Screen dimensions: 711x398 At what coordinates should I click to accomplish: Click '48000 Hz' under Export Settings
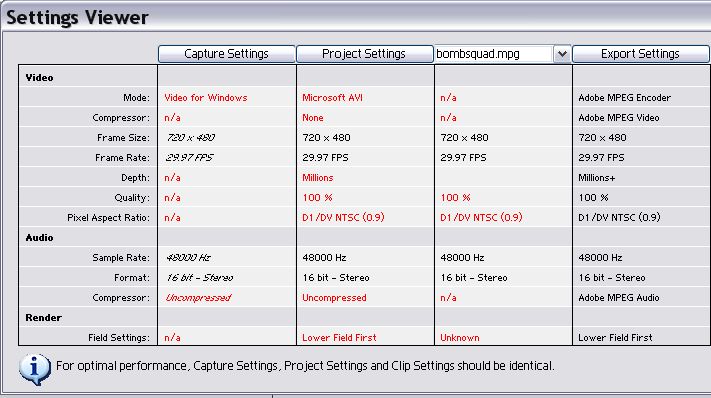(600, 257)
